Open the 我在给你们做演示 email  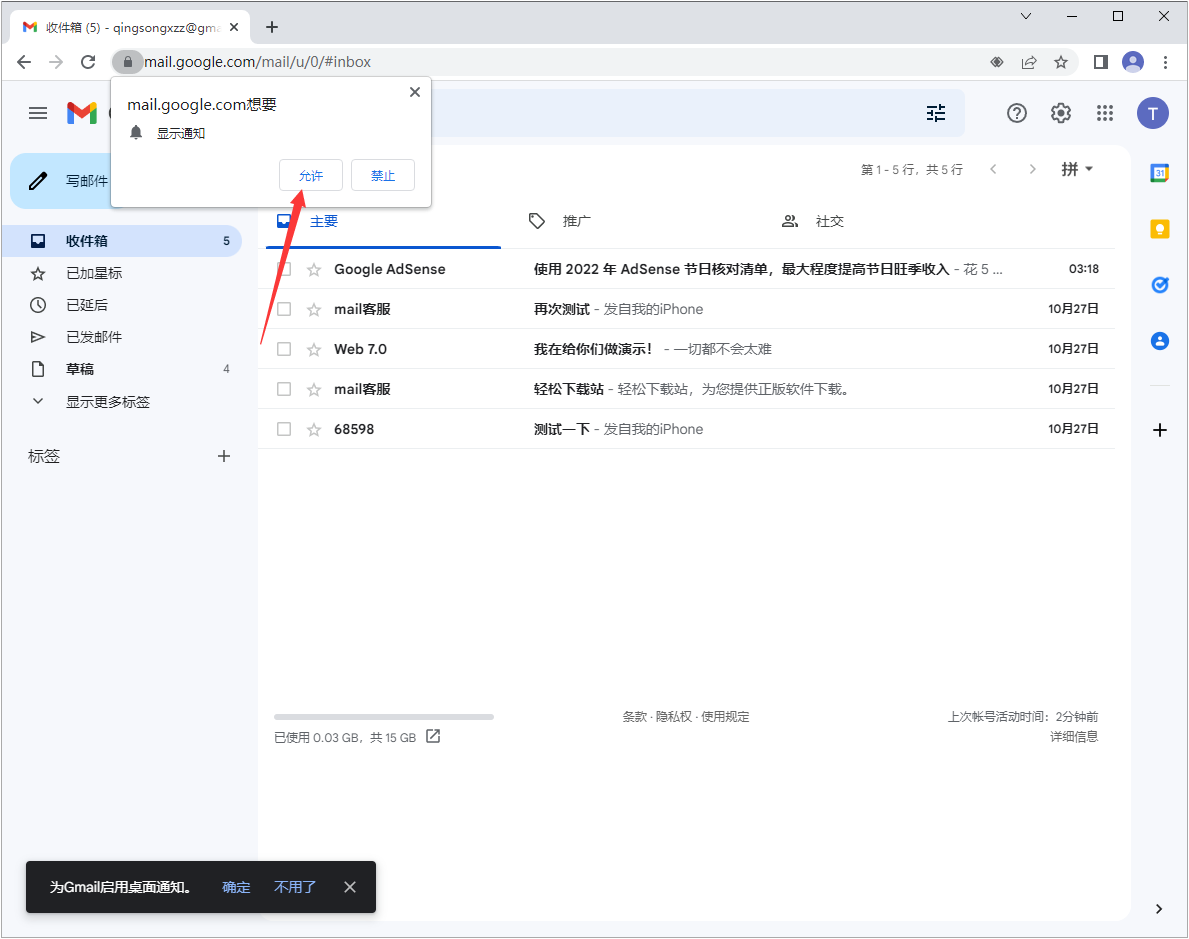pyautogui.click(x=686, y=349)
